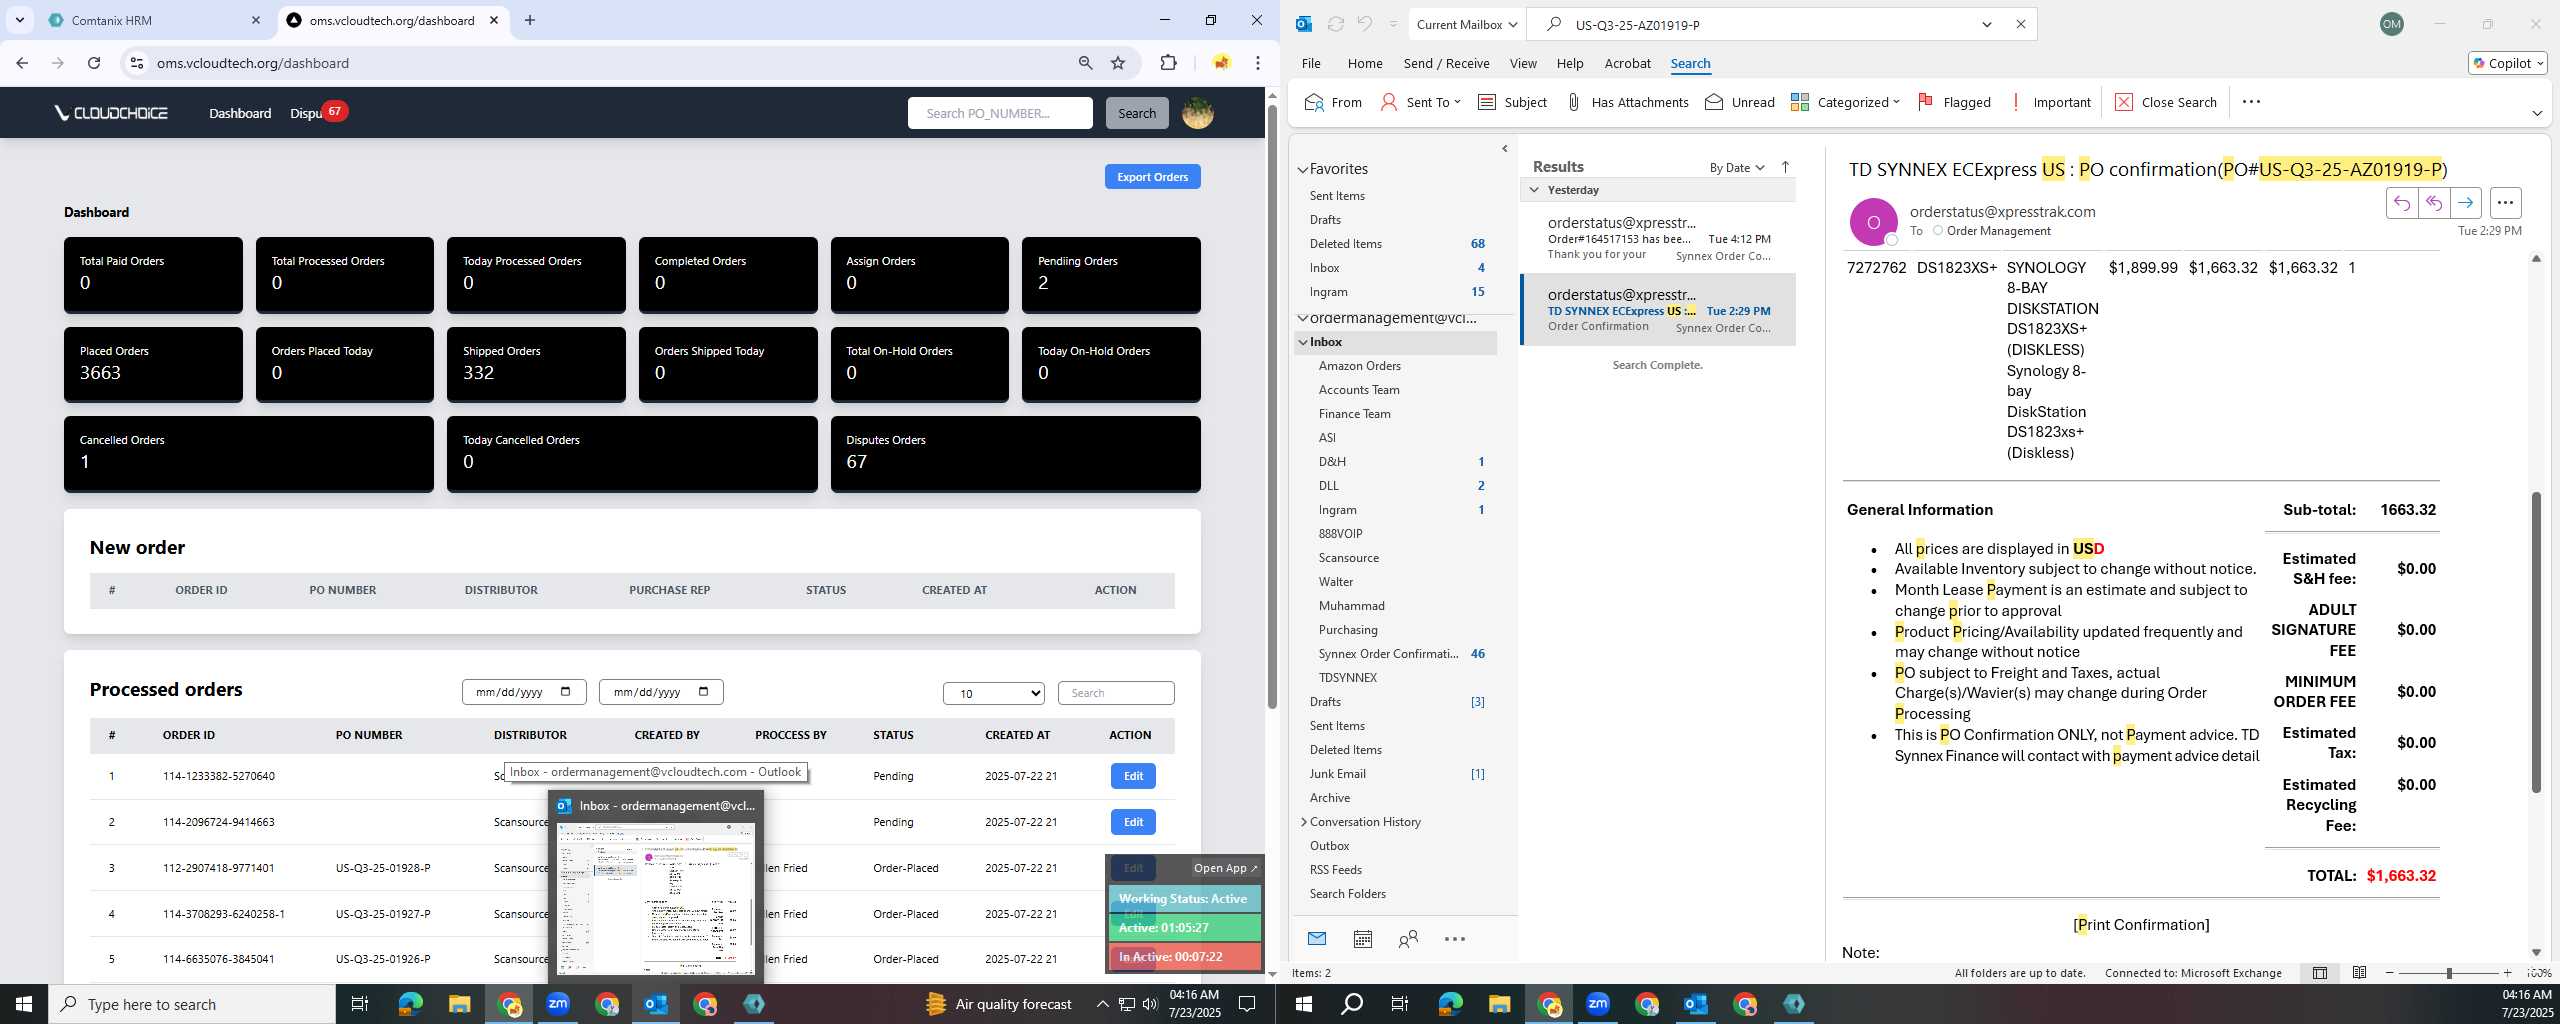Open search options dropdown arrow
The height and width of the screenshot is (1024, 2560).
[x=1987, y=24]
